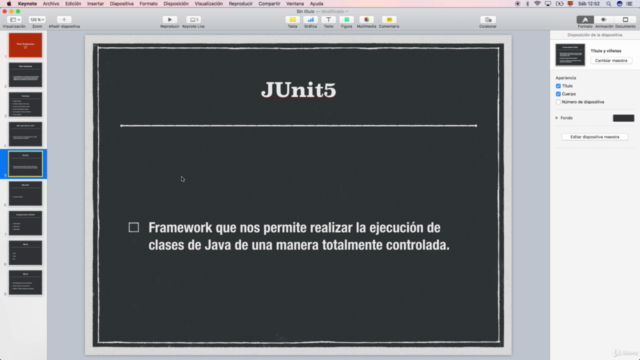This screenshot has height=360, width=640.
Task: Open the Insertar menu
Action: tap(95, 4)
